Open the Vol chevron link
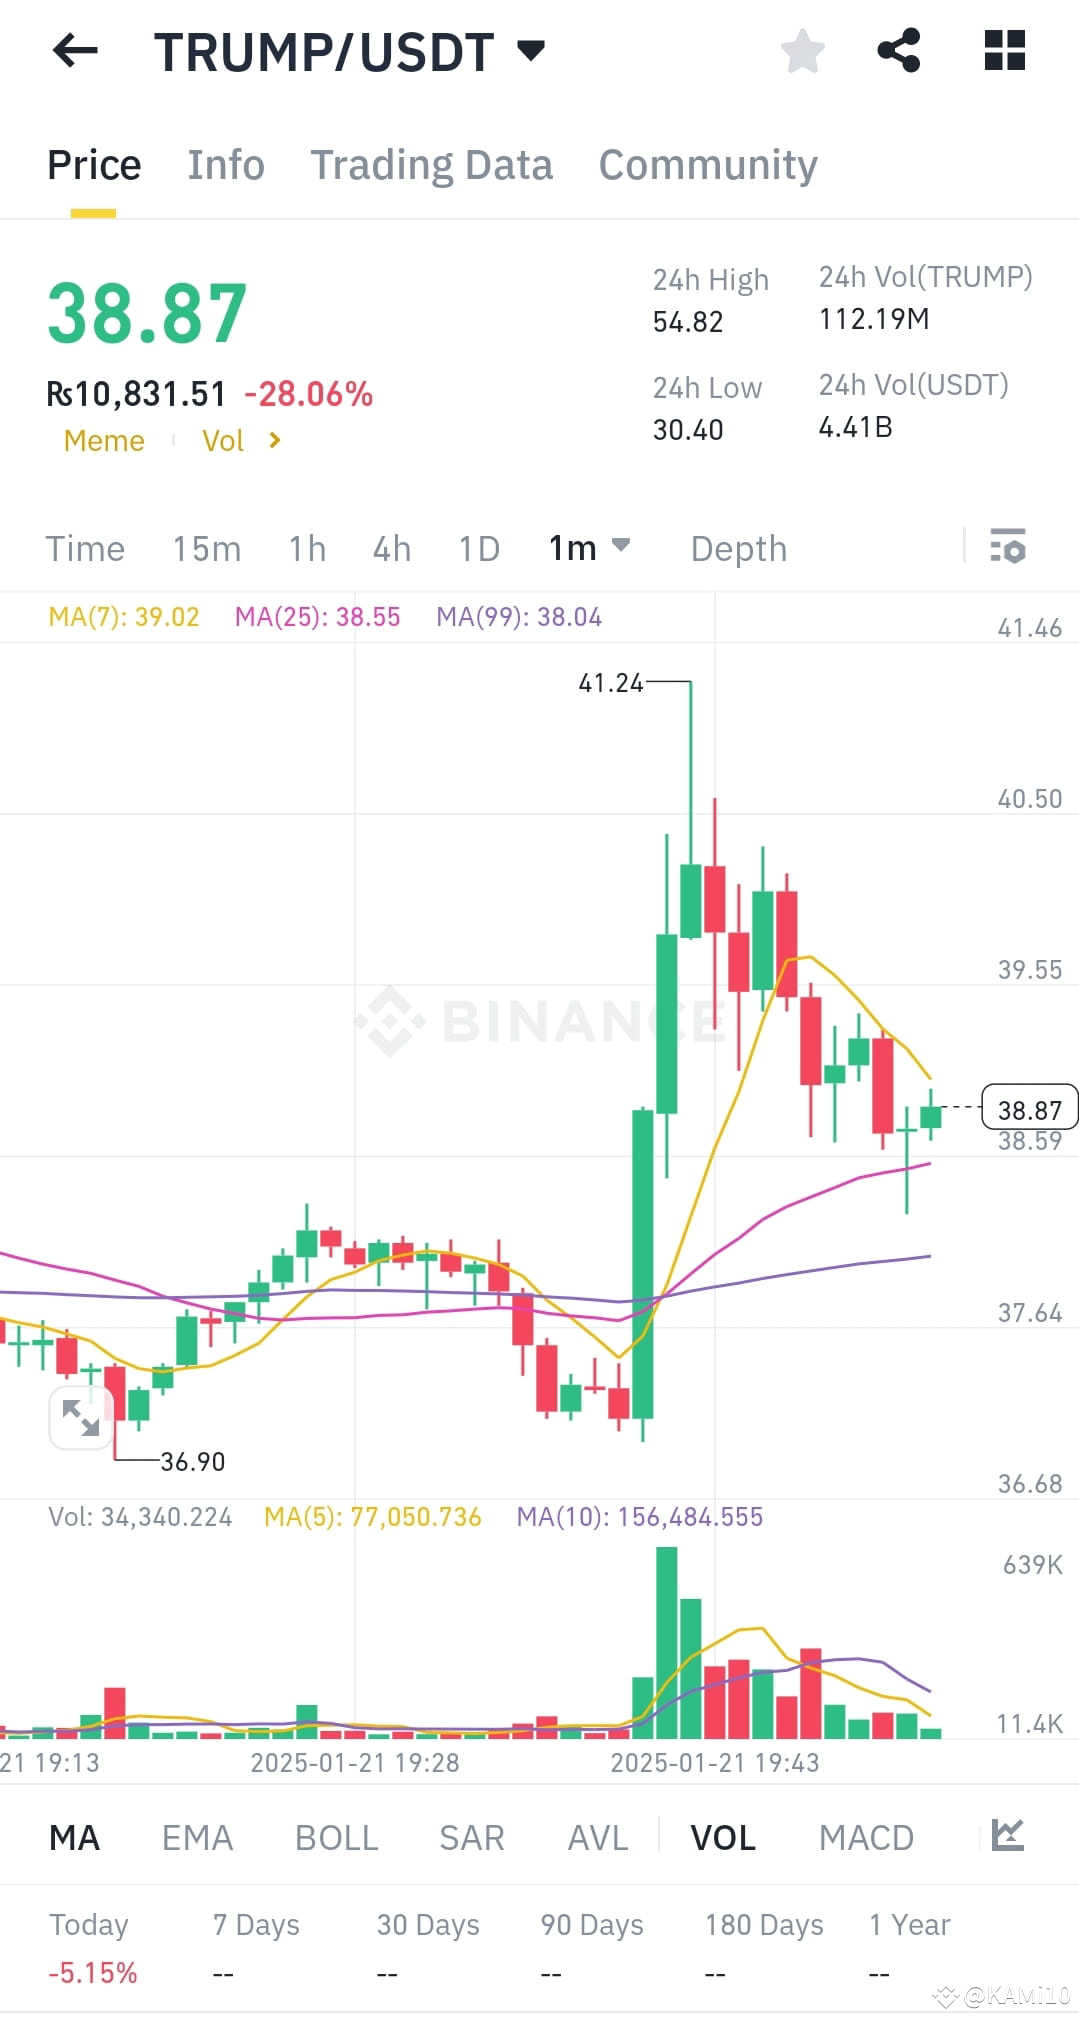 [241, 441]
